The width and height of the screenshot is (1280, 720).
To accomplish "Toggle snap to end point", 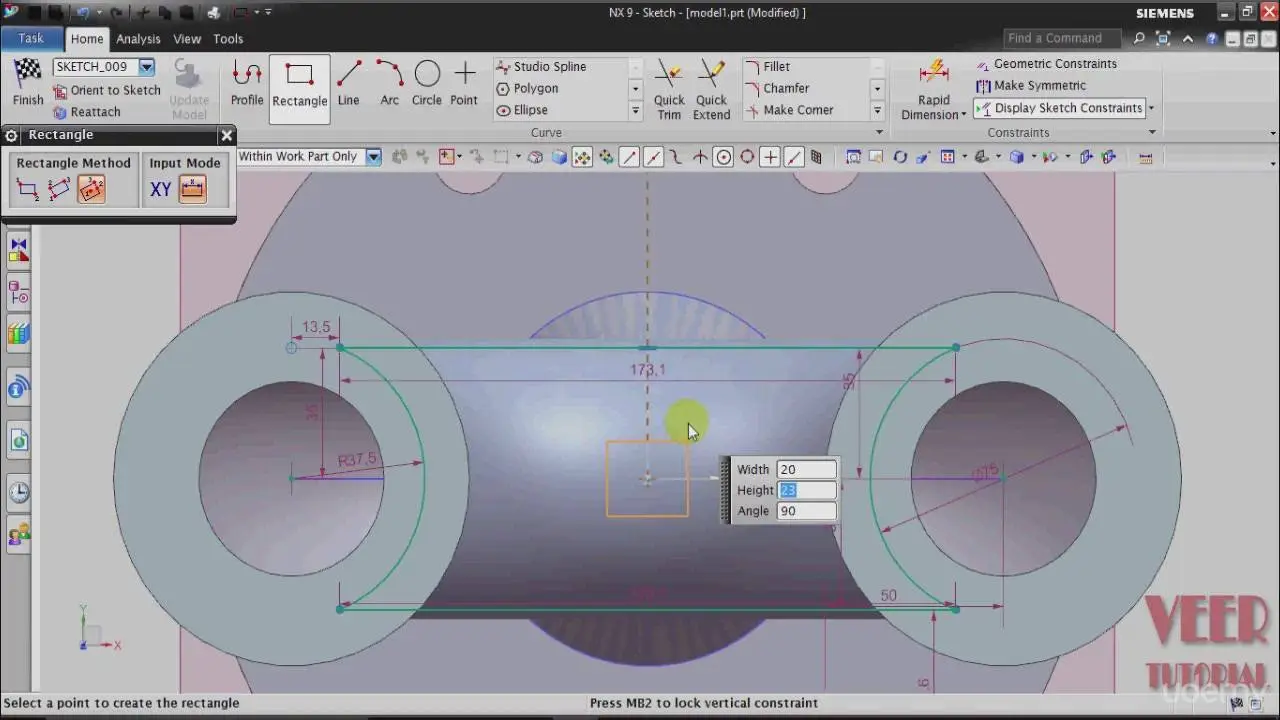I will point(629,157).
